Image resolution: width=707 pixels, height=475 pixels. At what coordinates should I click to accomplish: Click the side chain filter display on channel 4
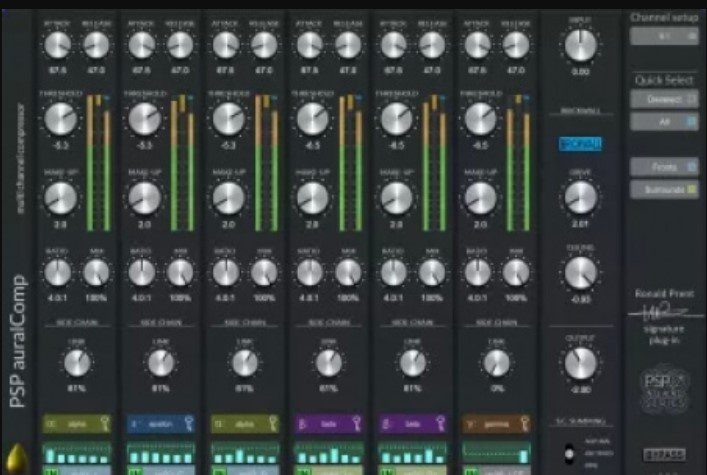coord(329,453)
